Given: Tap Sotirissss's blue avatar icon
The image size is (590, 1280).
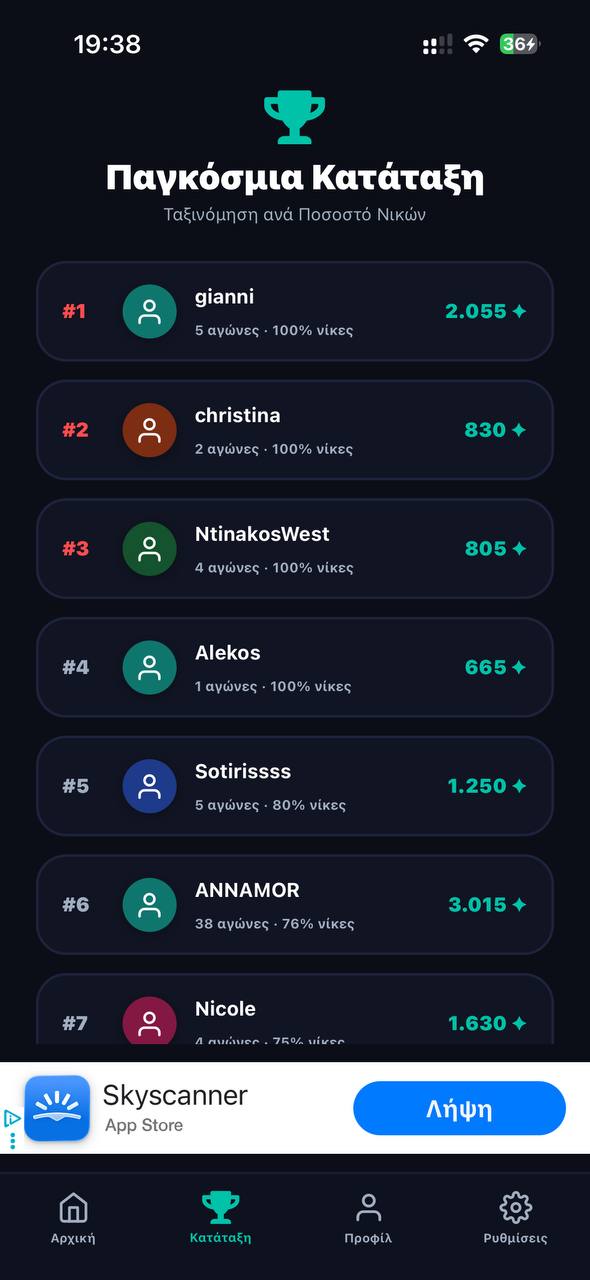Looking at the screenshot, I should [x=149, y=786].
